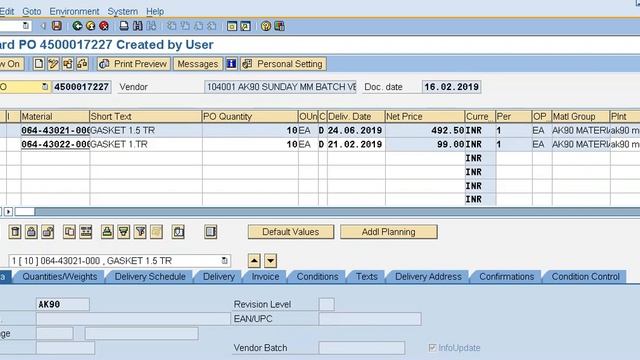Switch to Quantities/Weights tab
Image resolution: width=640 pixels, height=360 pixels.
pyautogui.click(x=60, y=276)
